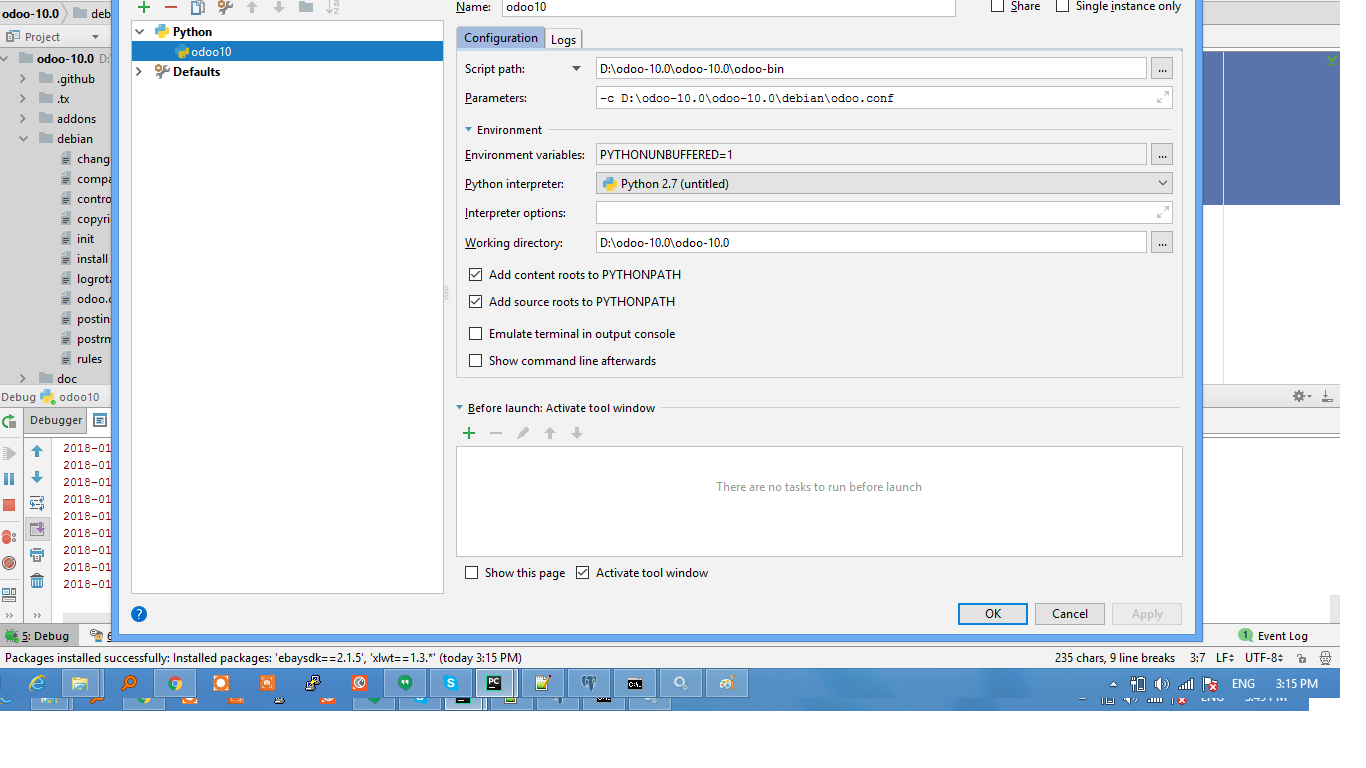This screenshot has width=1366, height=768.
Task: Open Console view icon beside Debugger tab
Action: (99, 421)
